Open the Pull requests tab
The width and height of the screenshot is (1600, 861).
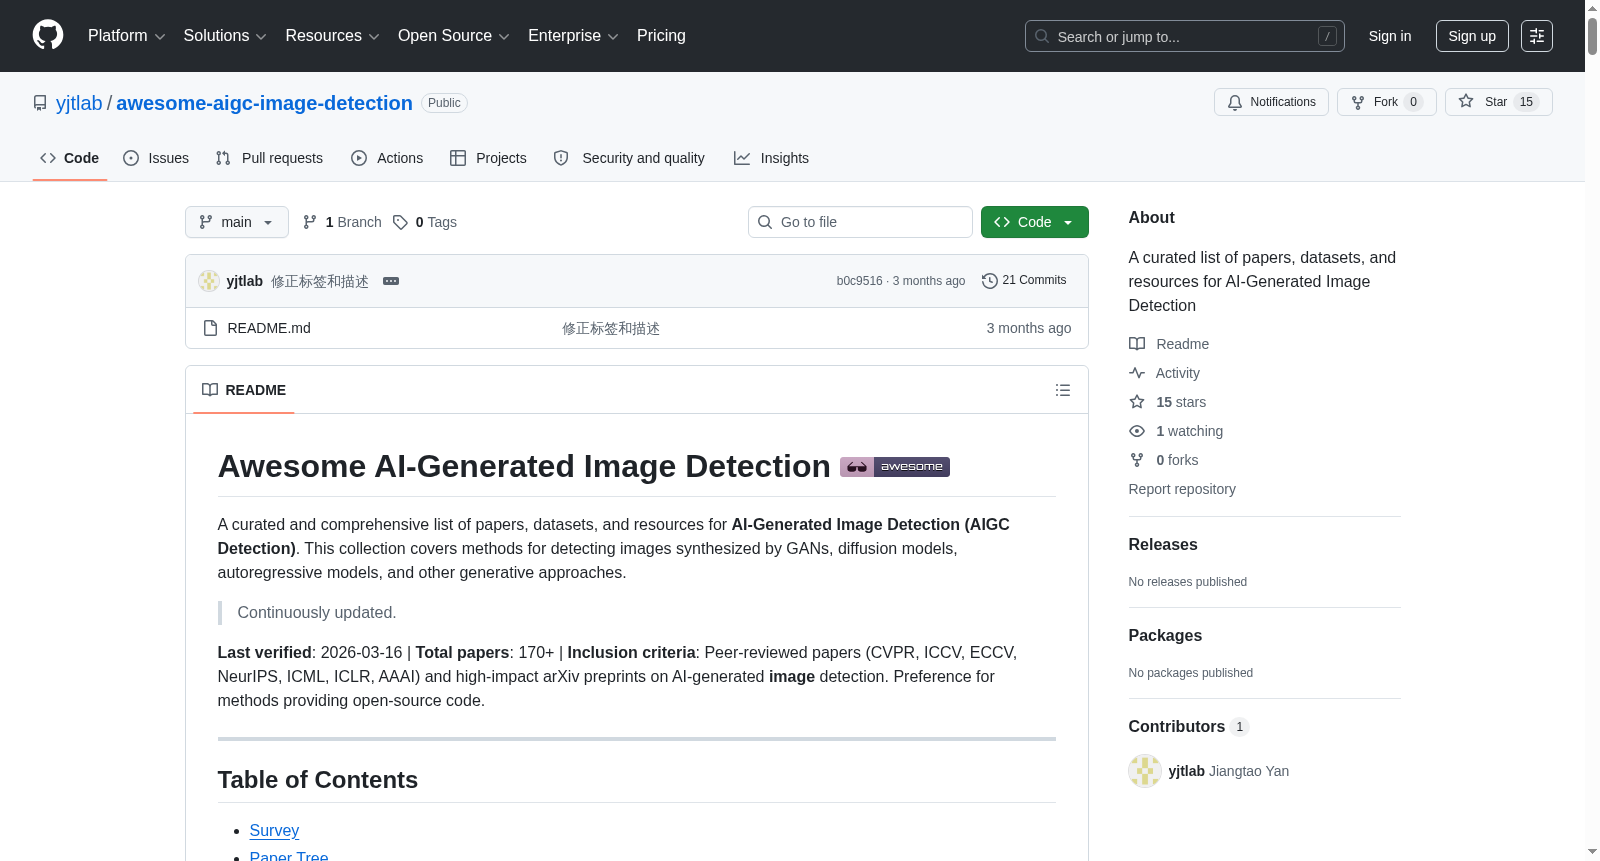point(269,158)
